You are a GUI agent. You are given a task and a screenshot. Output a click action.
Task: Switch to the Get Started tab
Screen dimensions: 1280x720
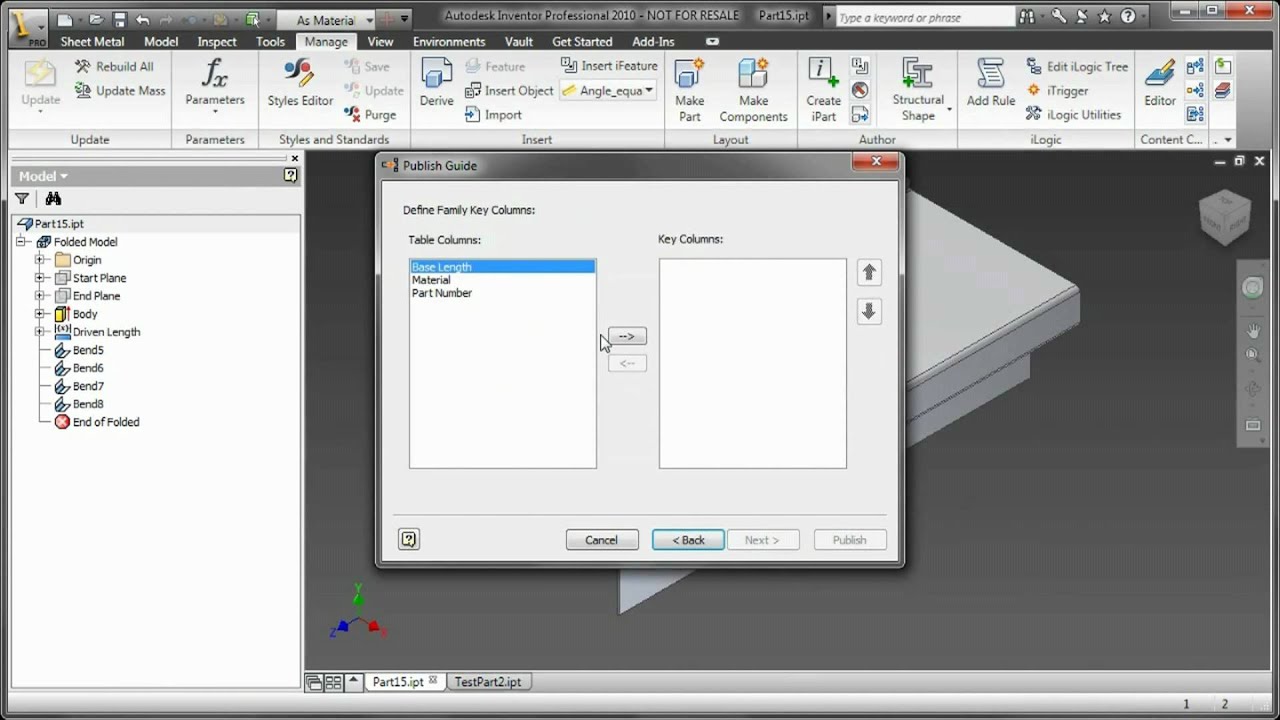582,42
